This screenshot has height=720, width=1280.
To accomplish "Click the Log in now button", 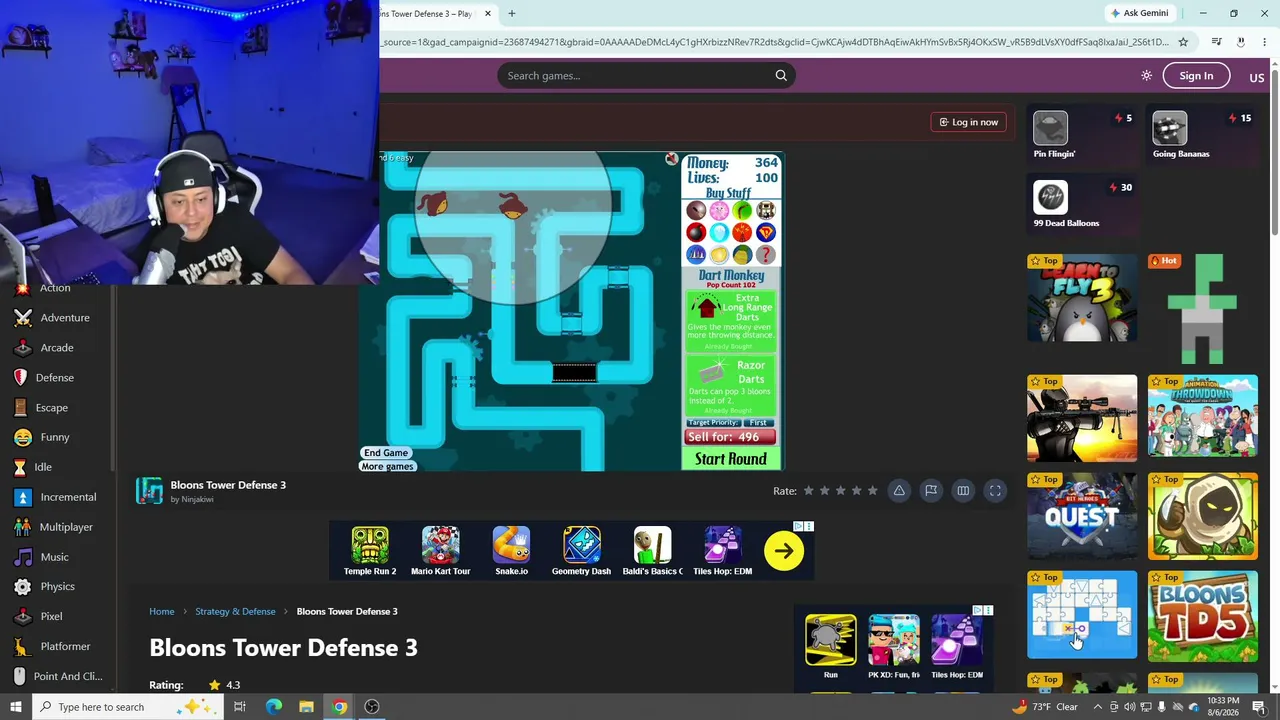I will click(x=968, y=122).
